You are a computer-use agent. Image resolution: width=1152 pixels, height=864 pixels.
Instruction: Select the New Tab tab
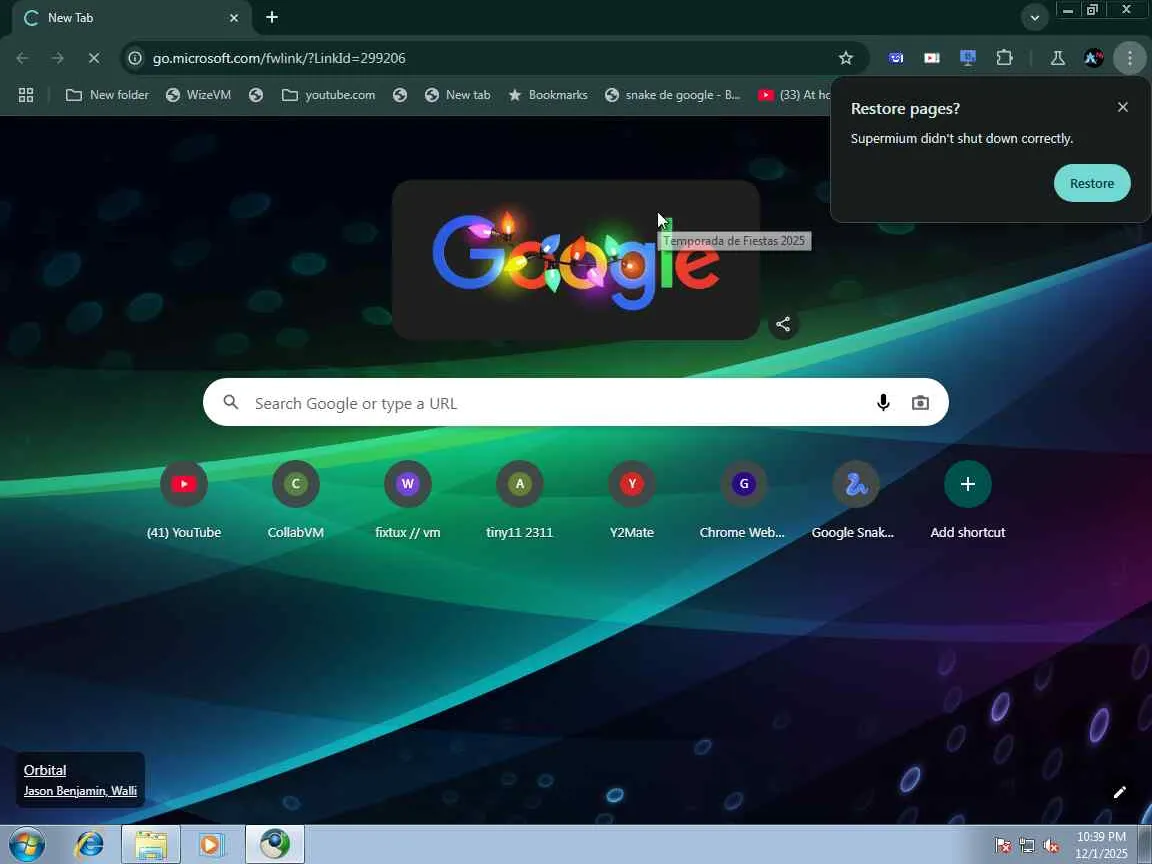[132, 18]
